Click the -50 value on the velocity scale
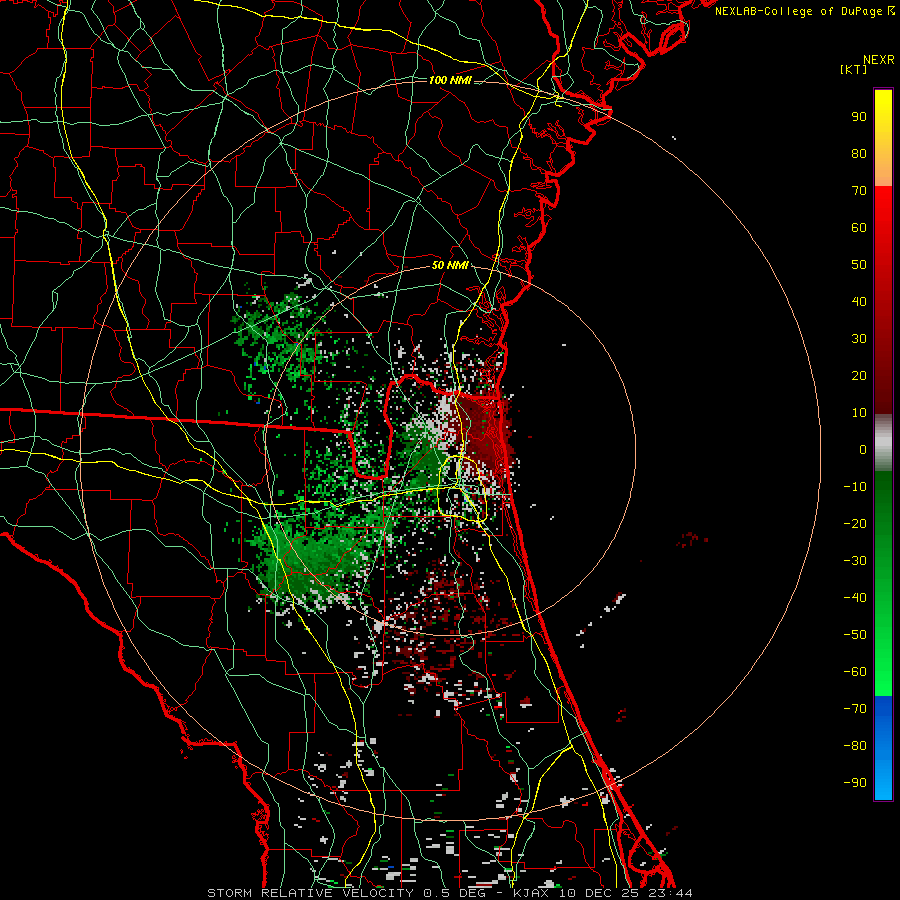Viewport: 900px width, 900px height. 855,635
